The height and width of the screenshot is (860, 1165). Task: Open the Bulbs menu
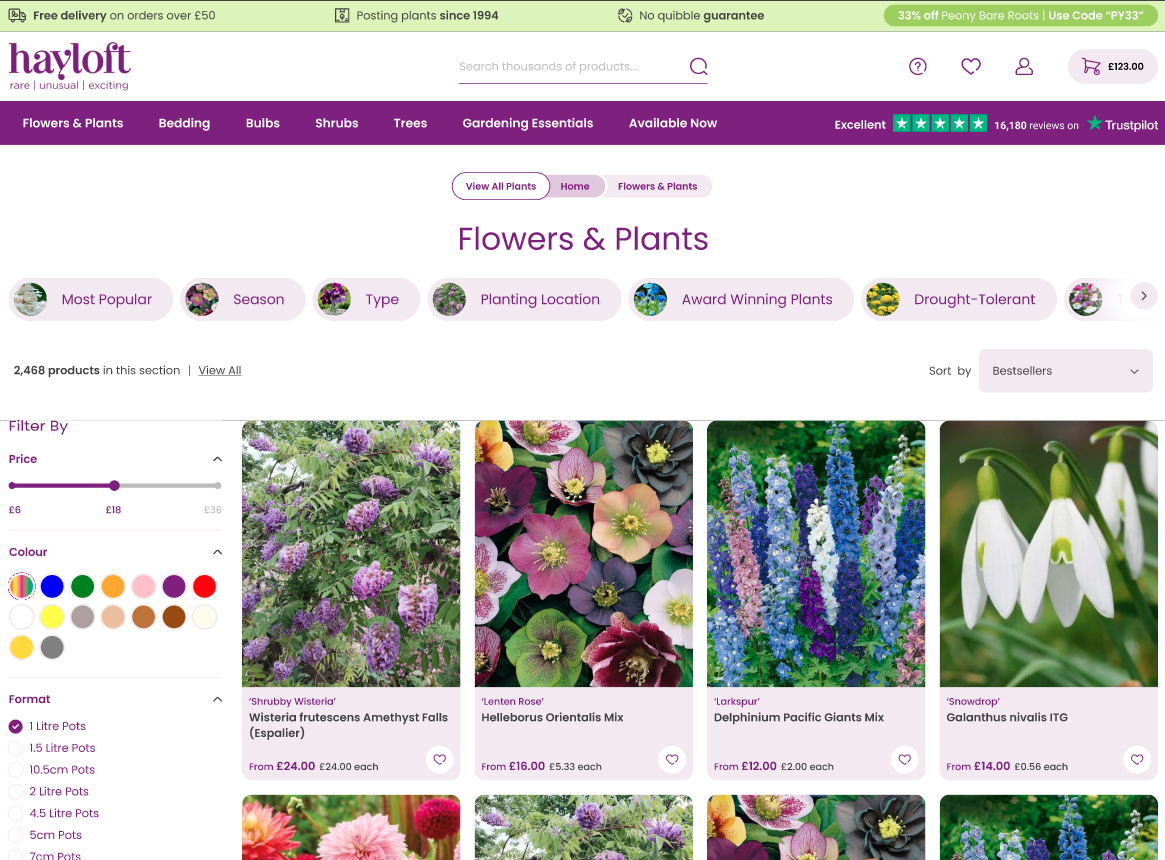tap(263, 123)
